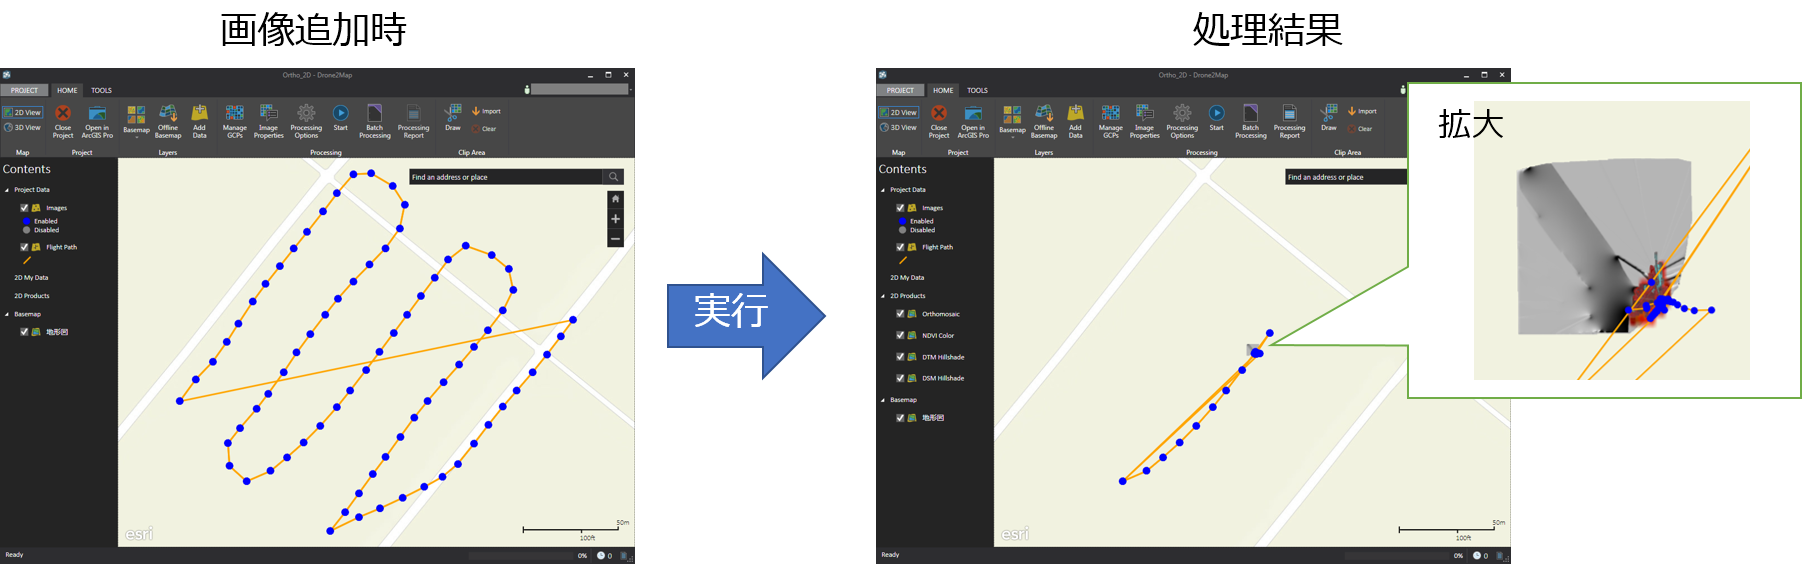Open Processing Options in right window
The height and width of the screenshot is (564, 1802).
click(x=1182, y=121)
